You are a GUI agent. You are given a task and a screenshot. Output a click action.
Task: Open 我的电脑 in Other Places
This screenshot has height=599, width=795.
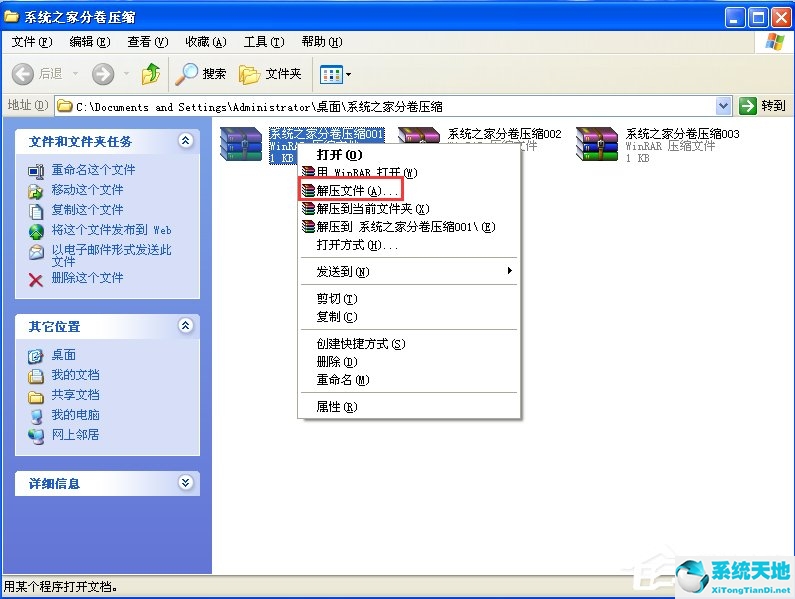(75, 415)
